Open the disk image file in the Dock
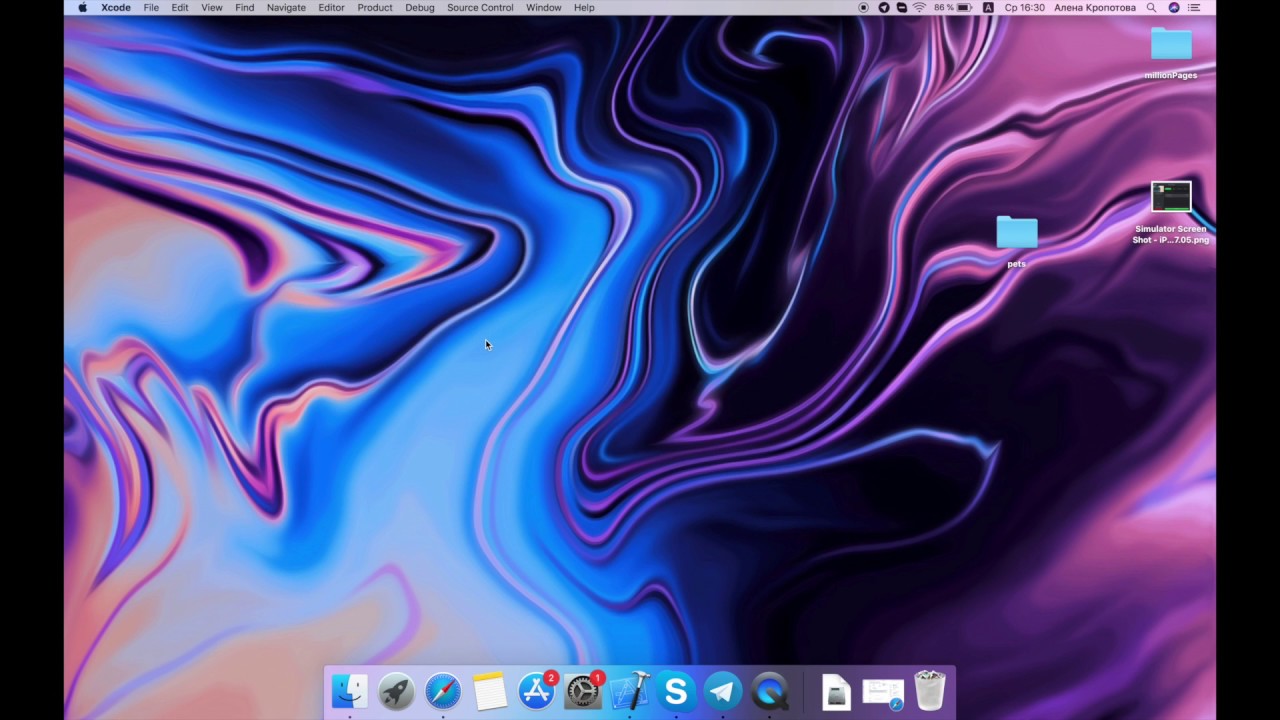The width and height of the screenshot is (1280, 720). click(x=836, y=691)
